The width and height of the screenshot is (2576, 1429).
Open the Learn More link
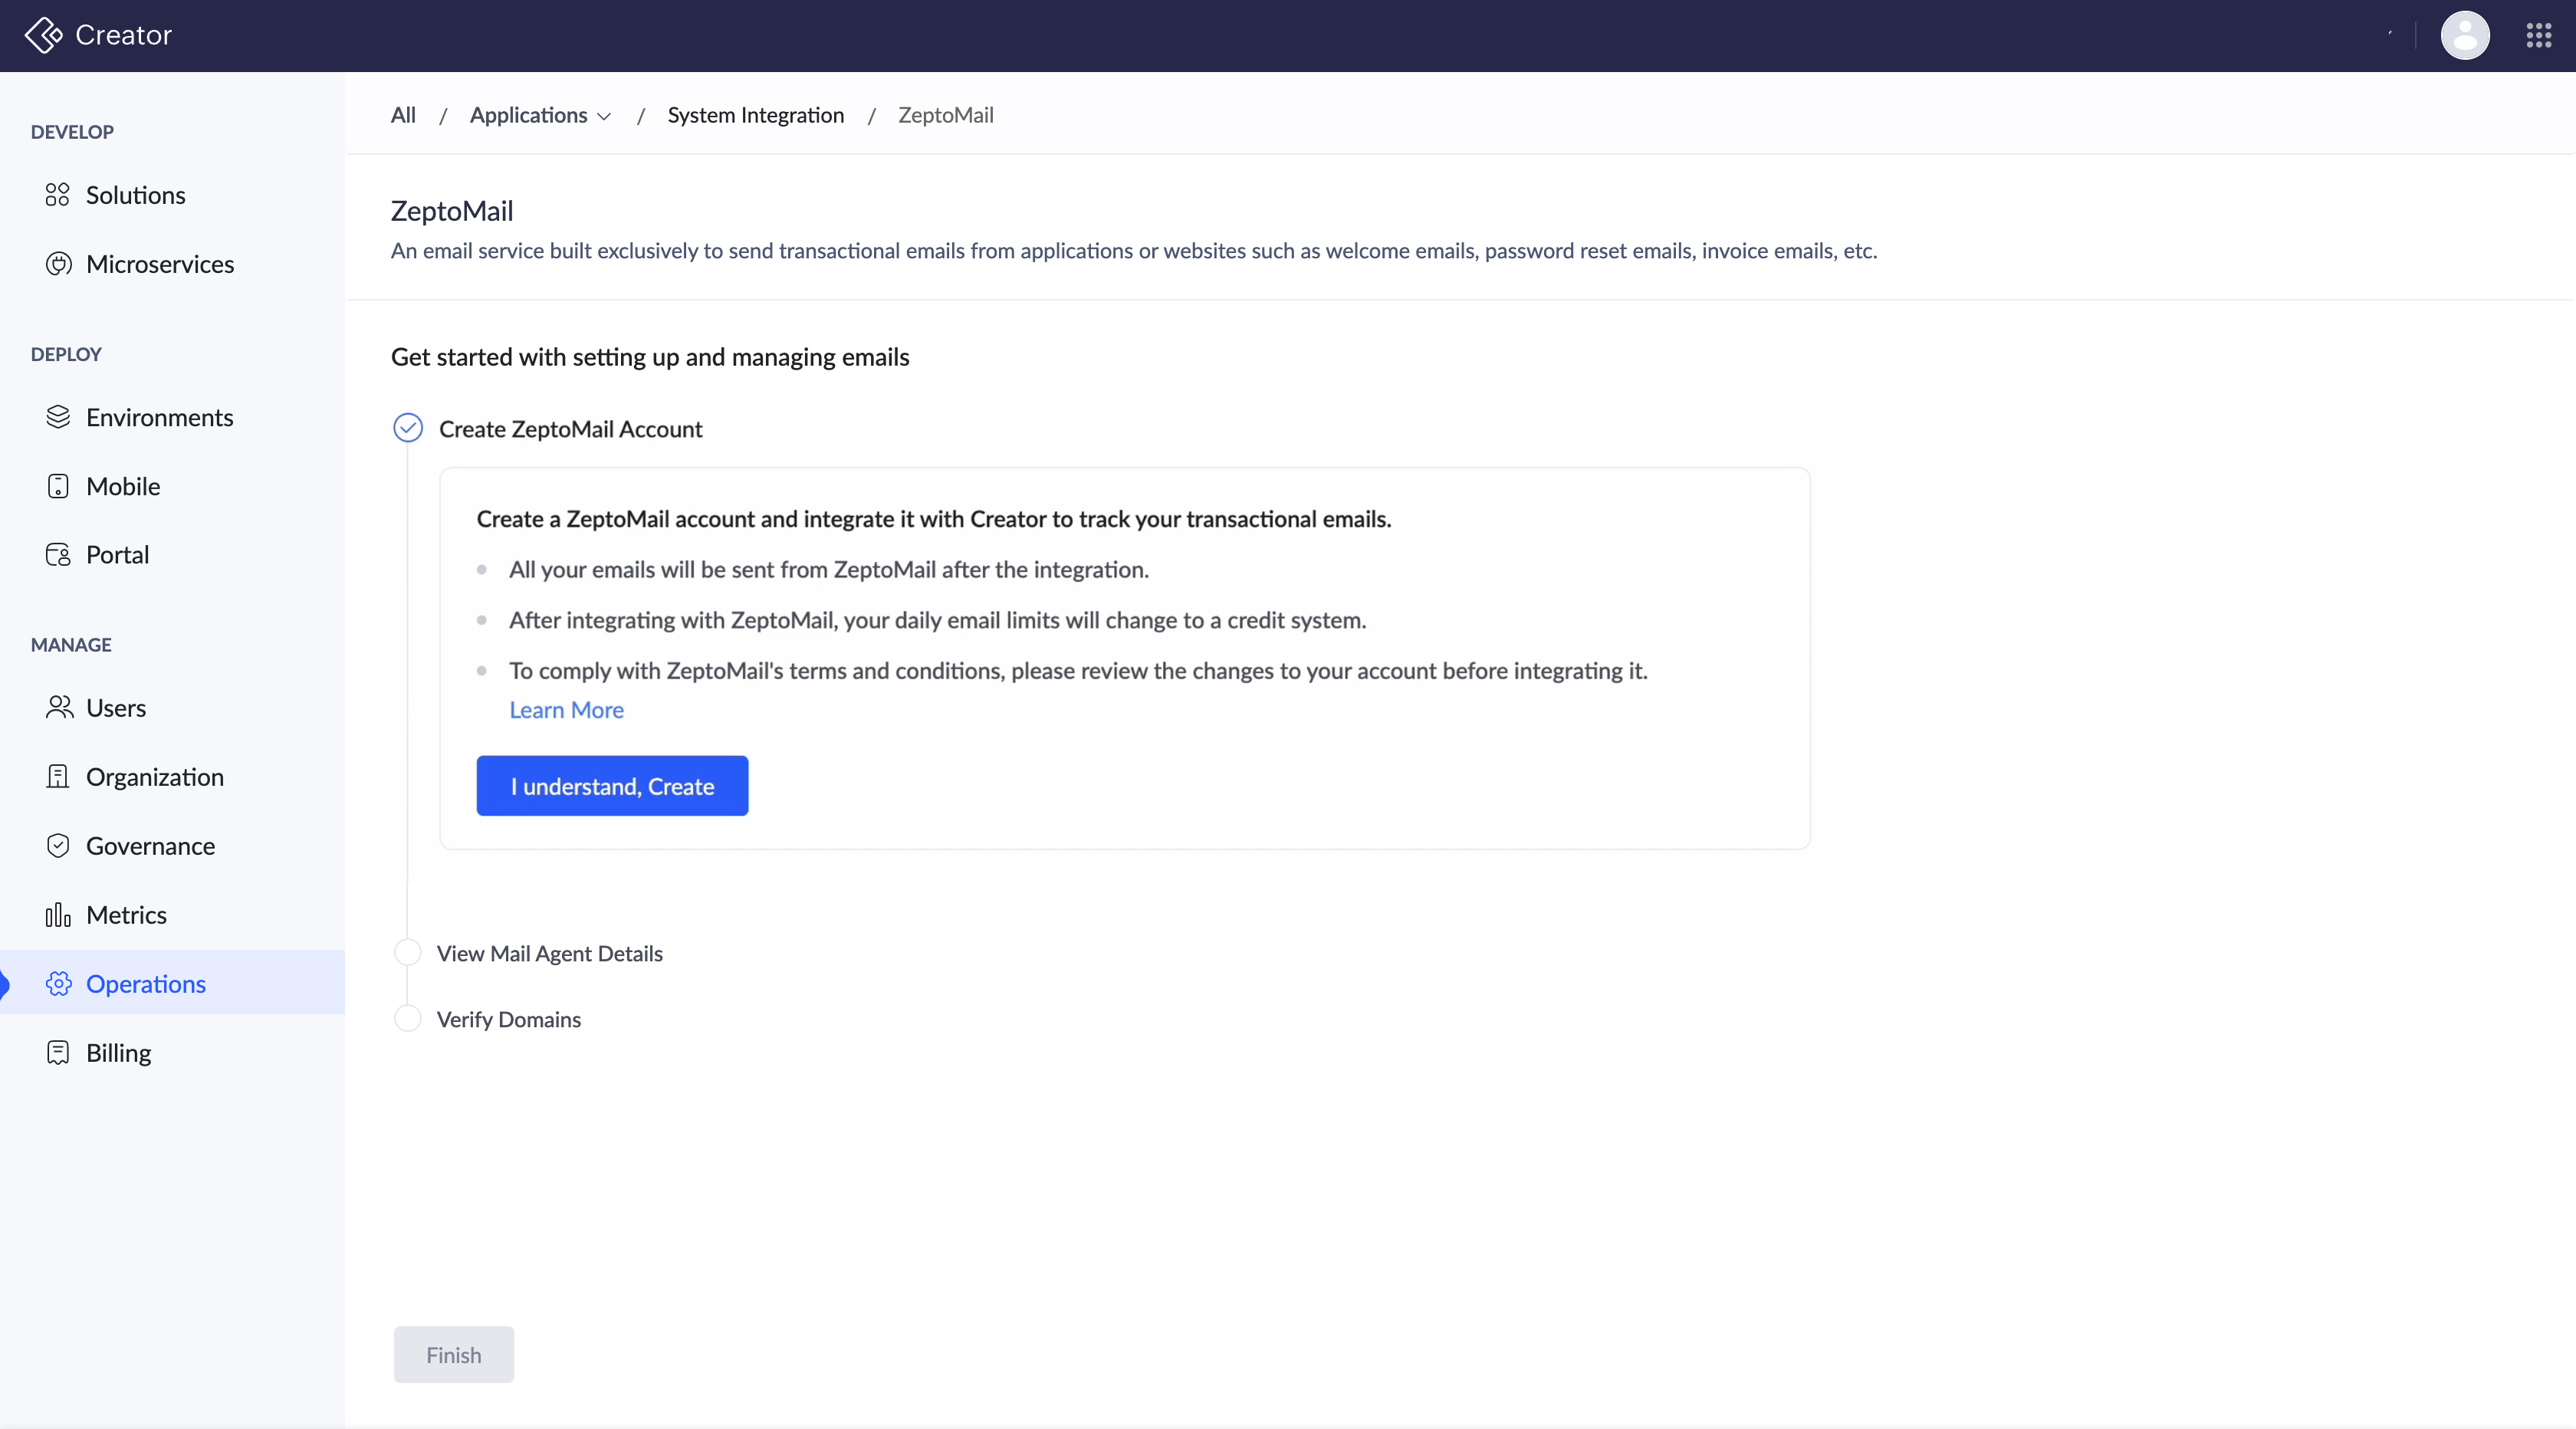(x=566, y=710)
